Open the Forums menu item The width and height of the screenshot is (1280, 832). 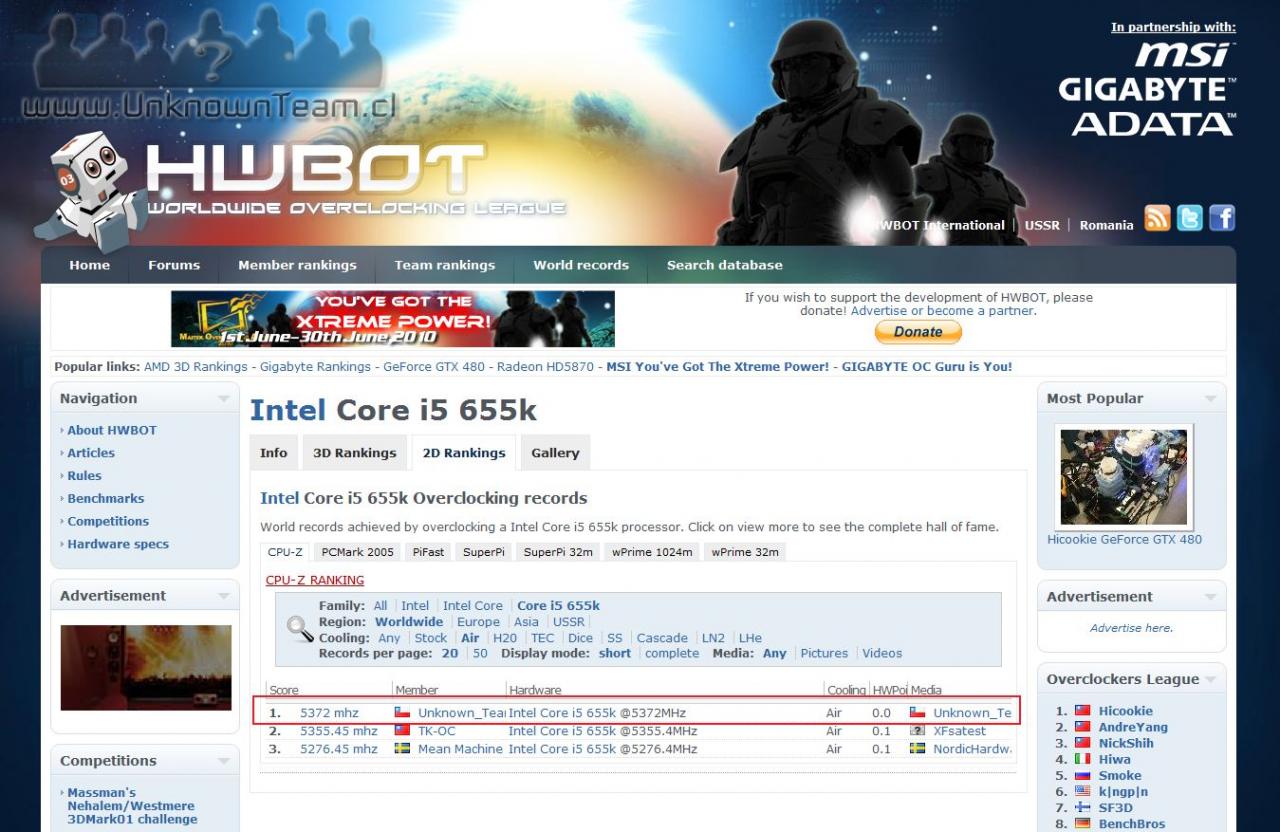[x=174, y=265]
